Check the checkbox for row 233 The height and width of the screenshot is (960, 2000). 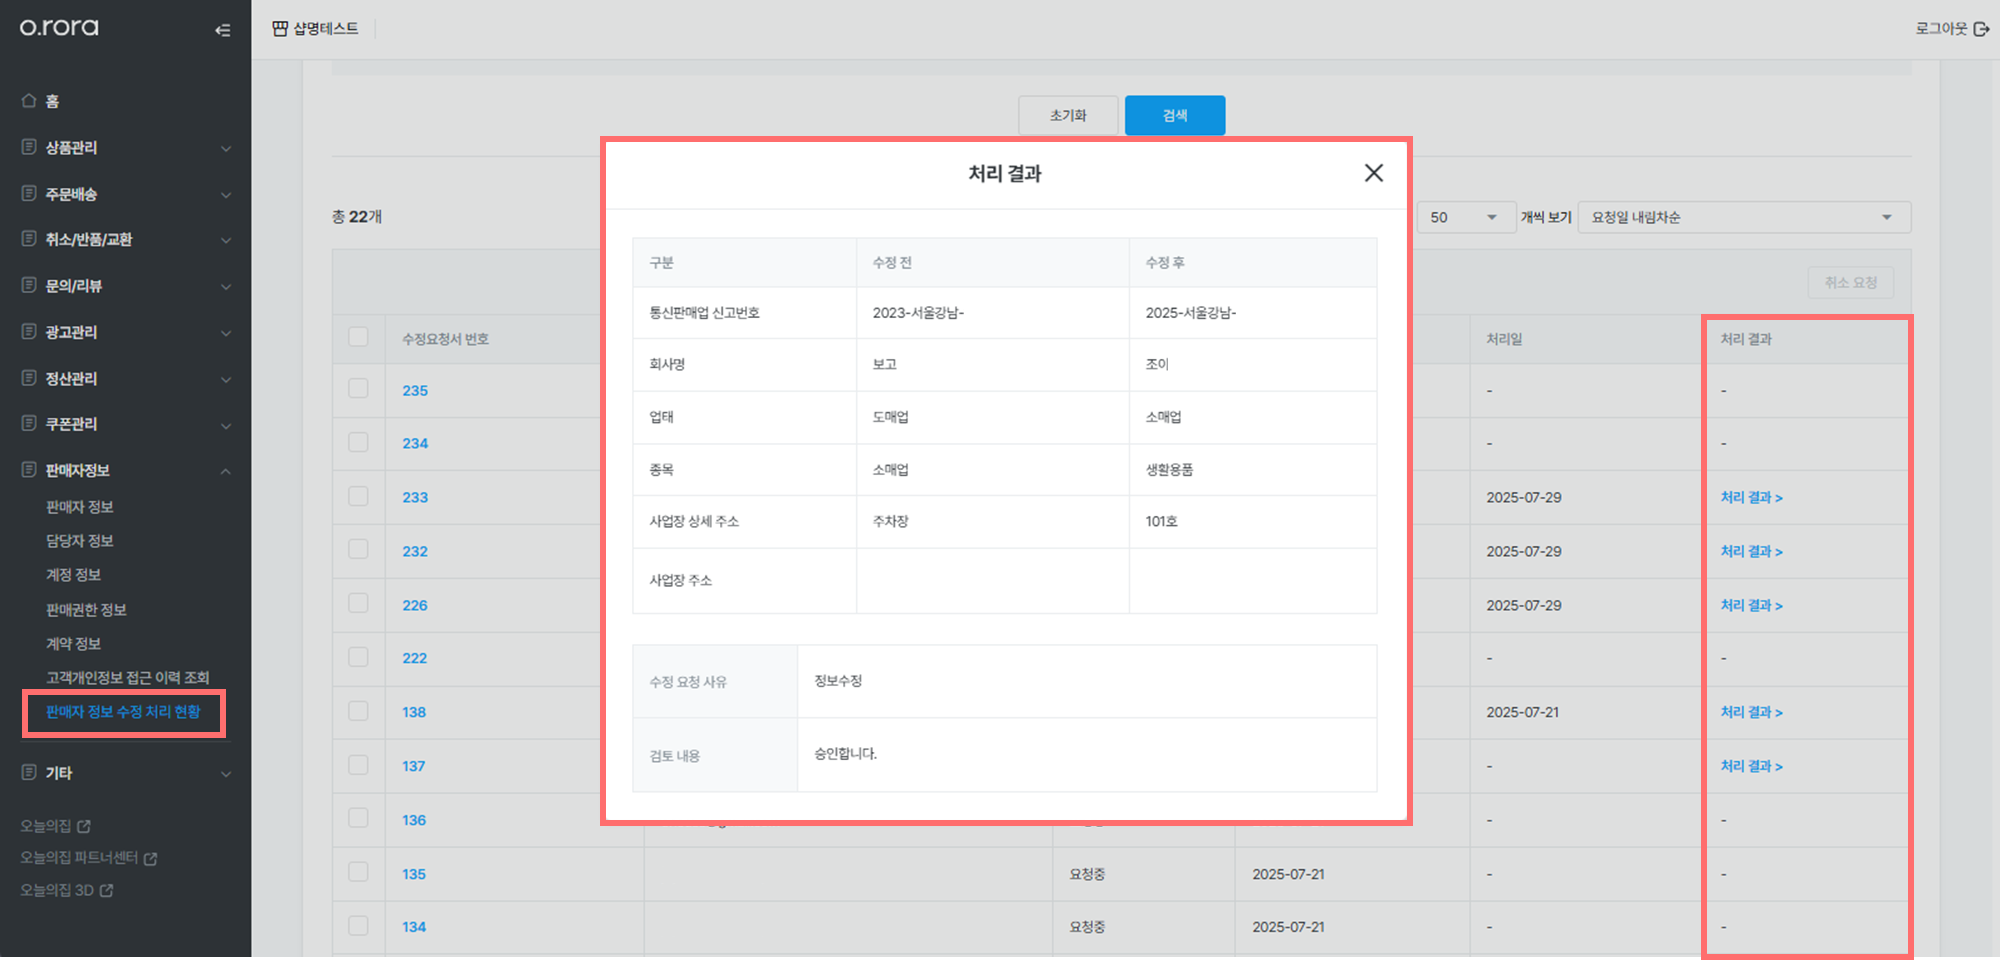(358, 496)
